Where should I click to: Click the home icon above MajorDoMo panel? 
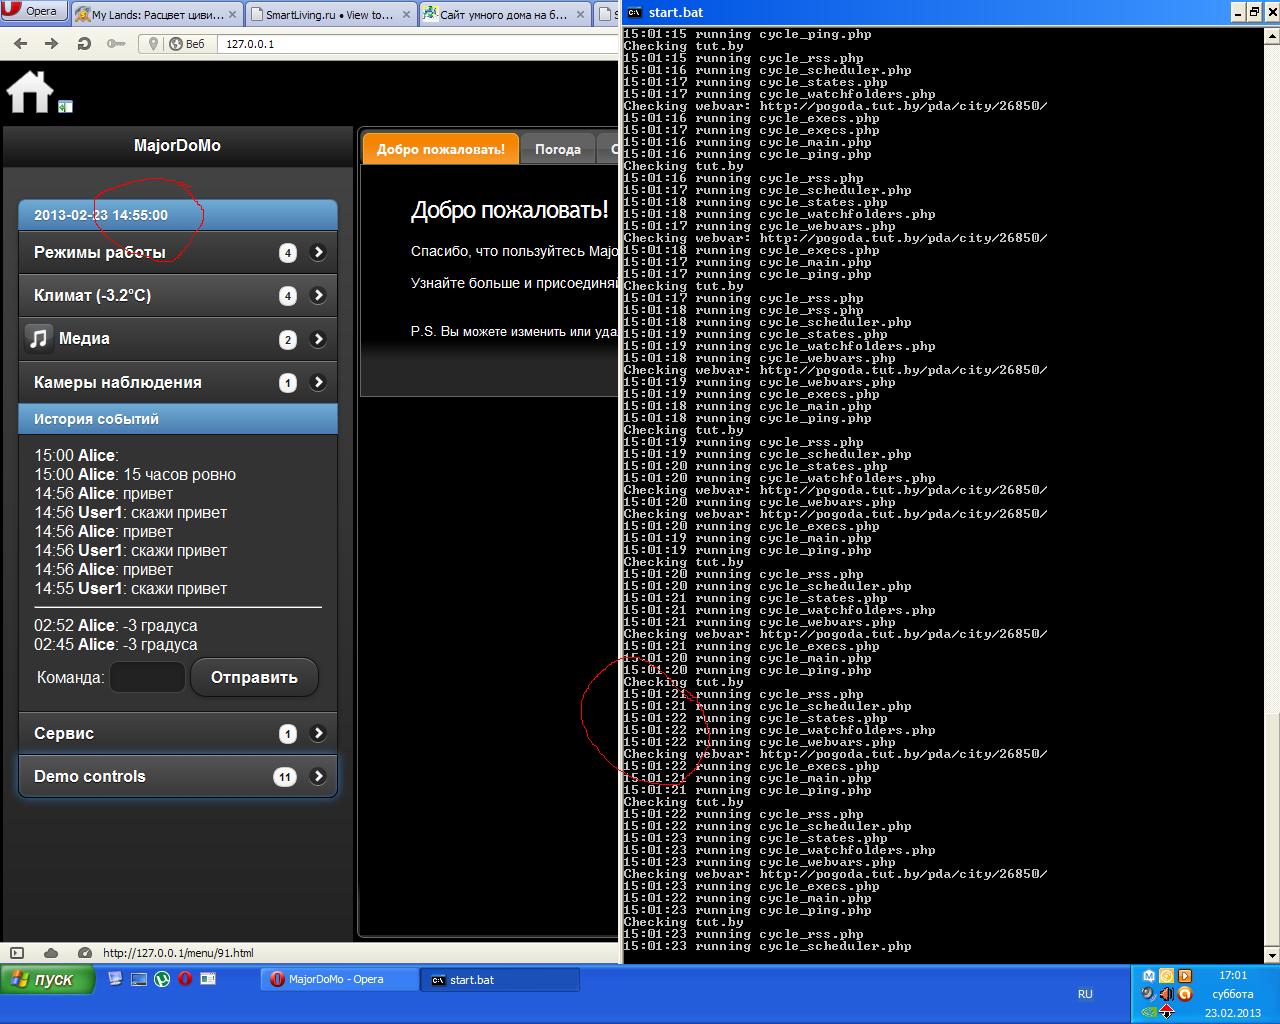30,91
